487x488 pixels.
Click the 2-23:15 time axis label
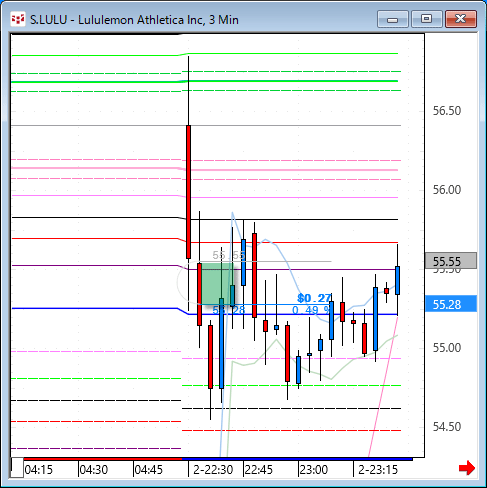(x=378, y=470)
